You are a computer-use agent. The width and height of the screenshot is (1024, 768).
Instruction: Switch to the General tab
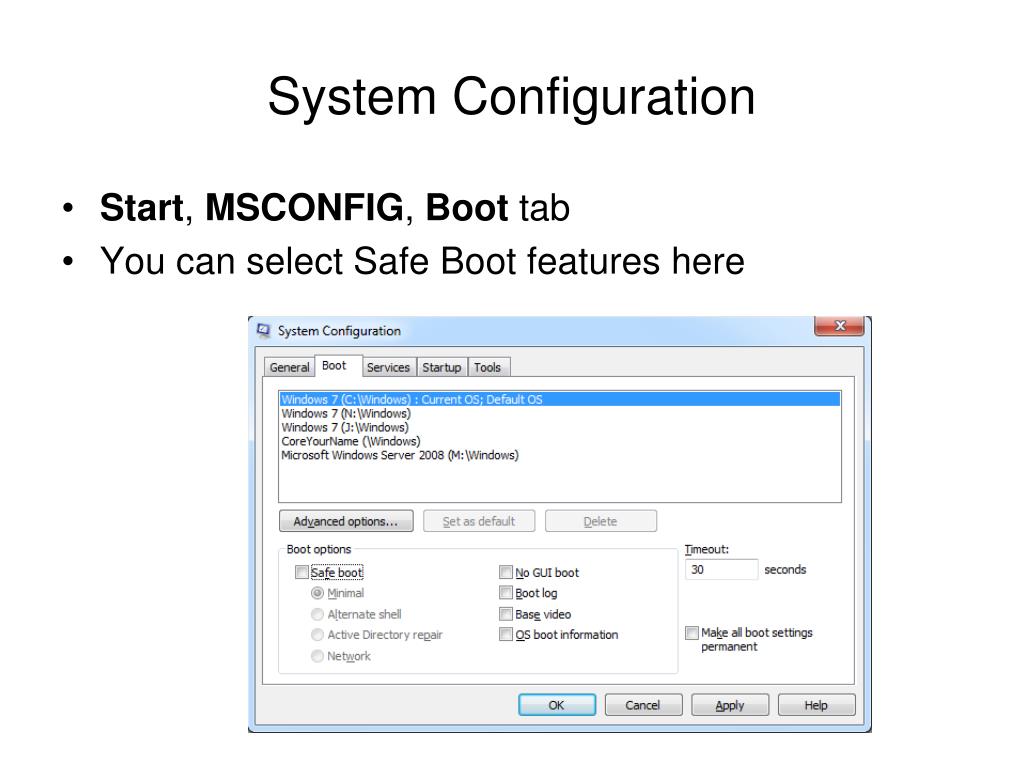tap(289, 367)
